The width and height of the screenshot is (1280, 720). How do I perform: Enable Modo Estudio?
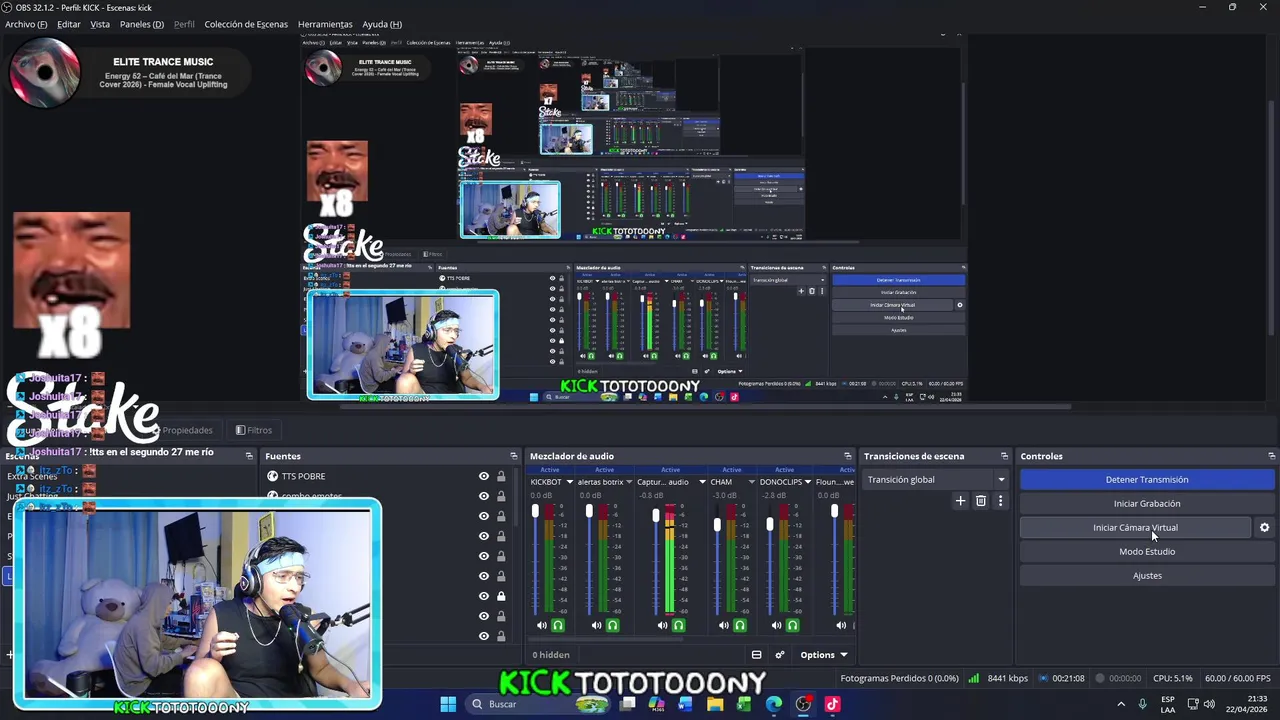point(1147,552)
